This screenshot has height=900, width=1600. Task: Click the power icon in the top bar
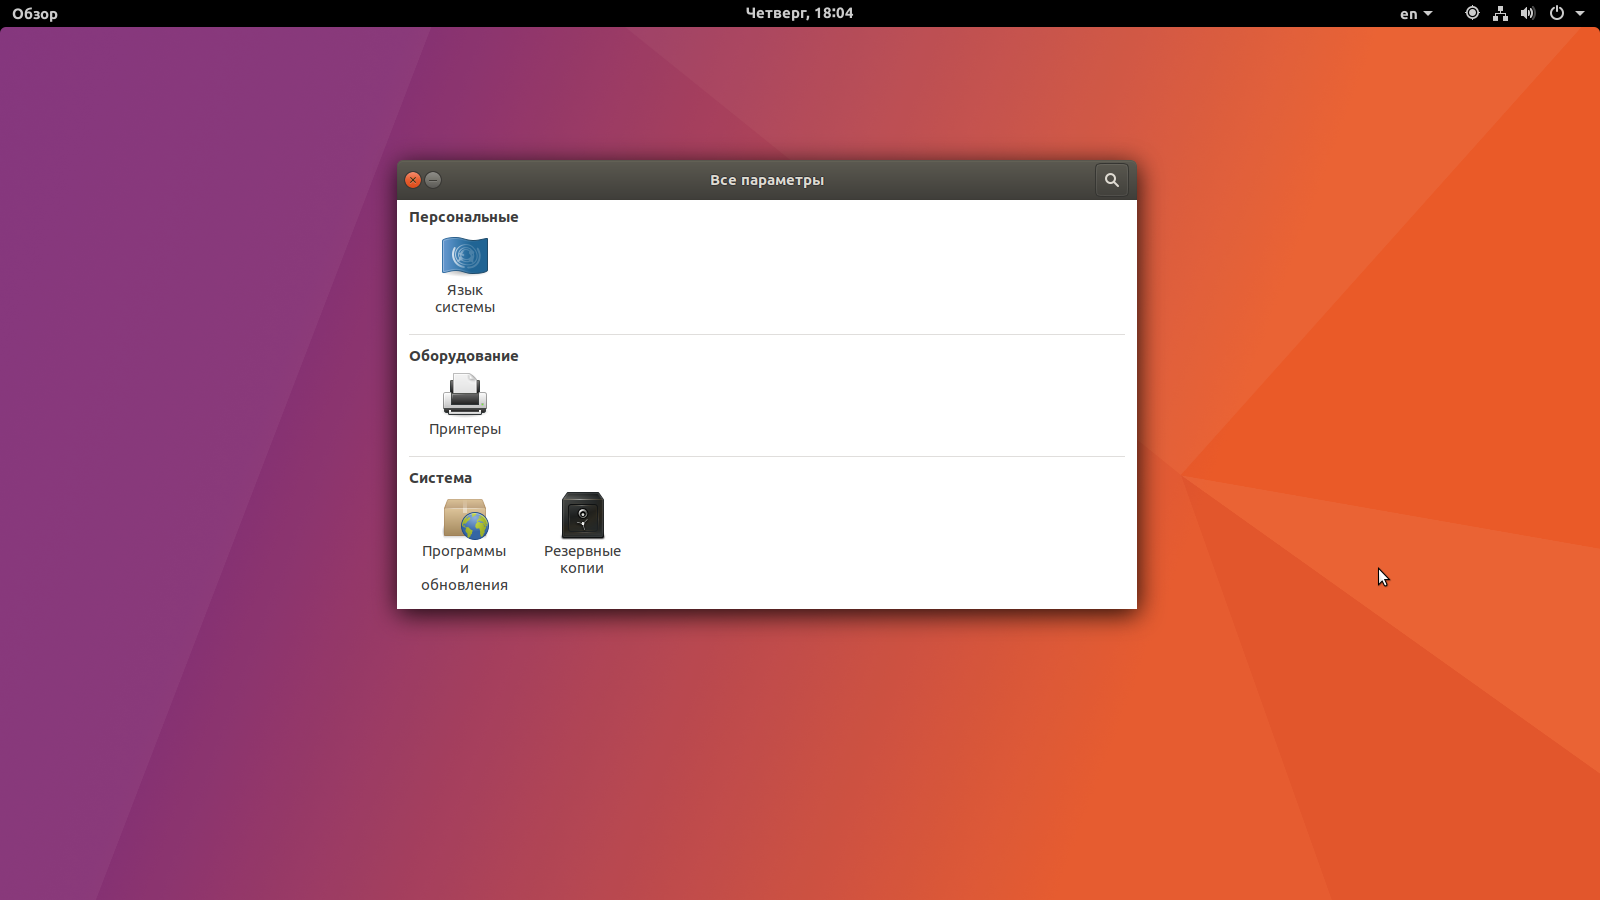(1555, 13)
